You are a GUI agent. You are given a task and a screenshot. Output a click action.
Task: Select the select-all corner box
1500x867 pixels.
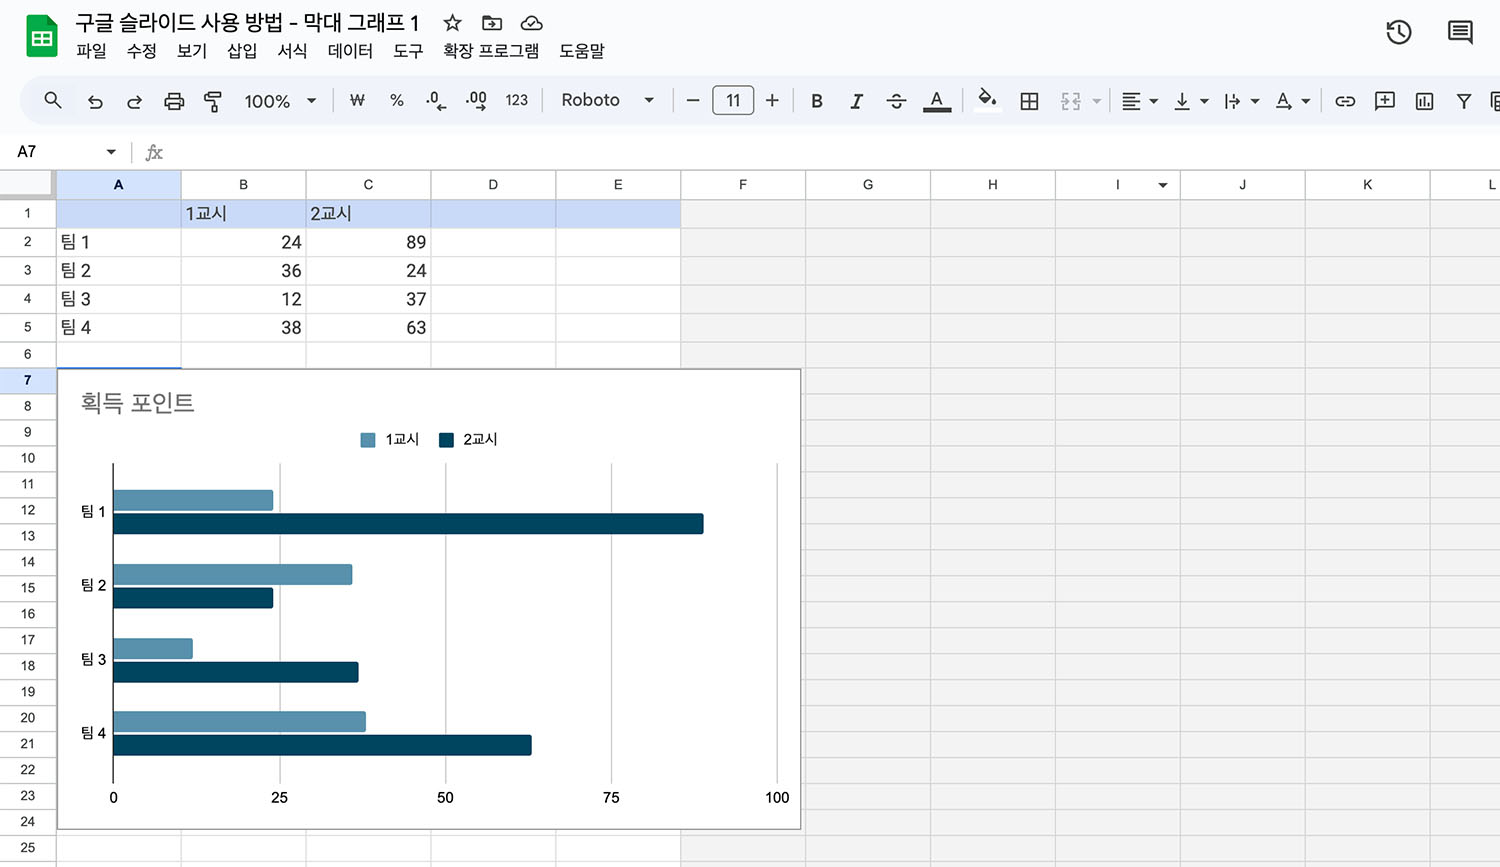click(x=27, y=184)
